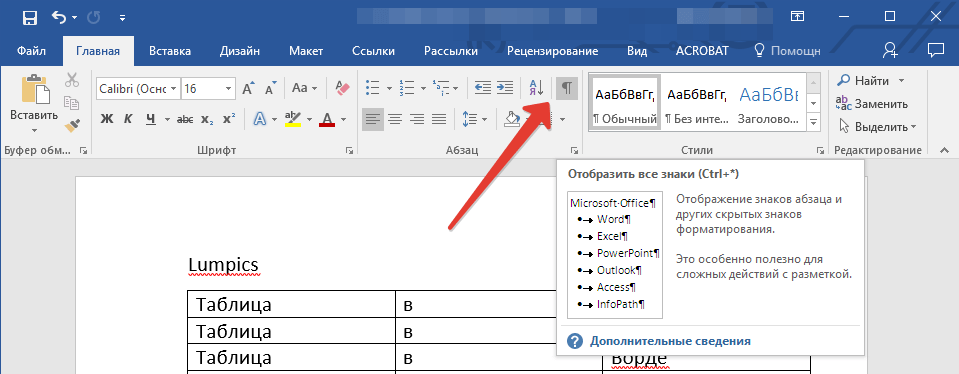Screen dimensions: 959x374
Task: Switch to the Вставка tab
Action: 170,51
